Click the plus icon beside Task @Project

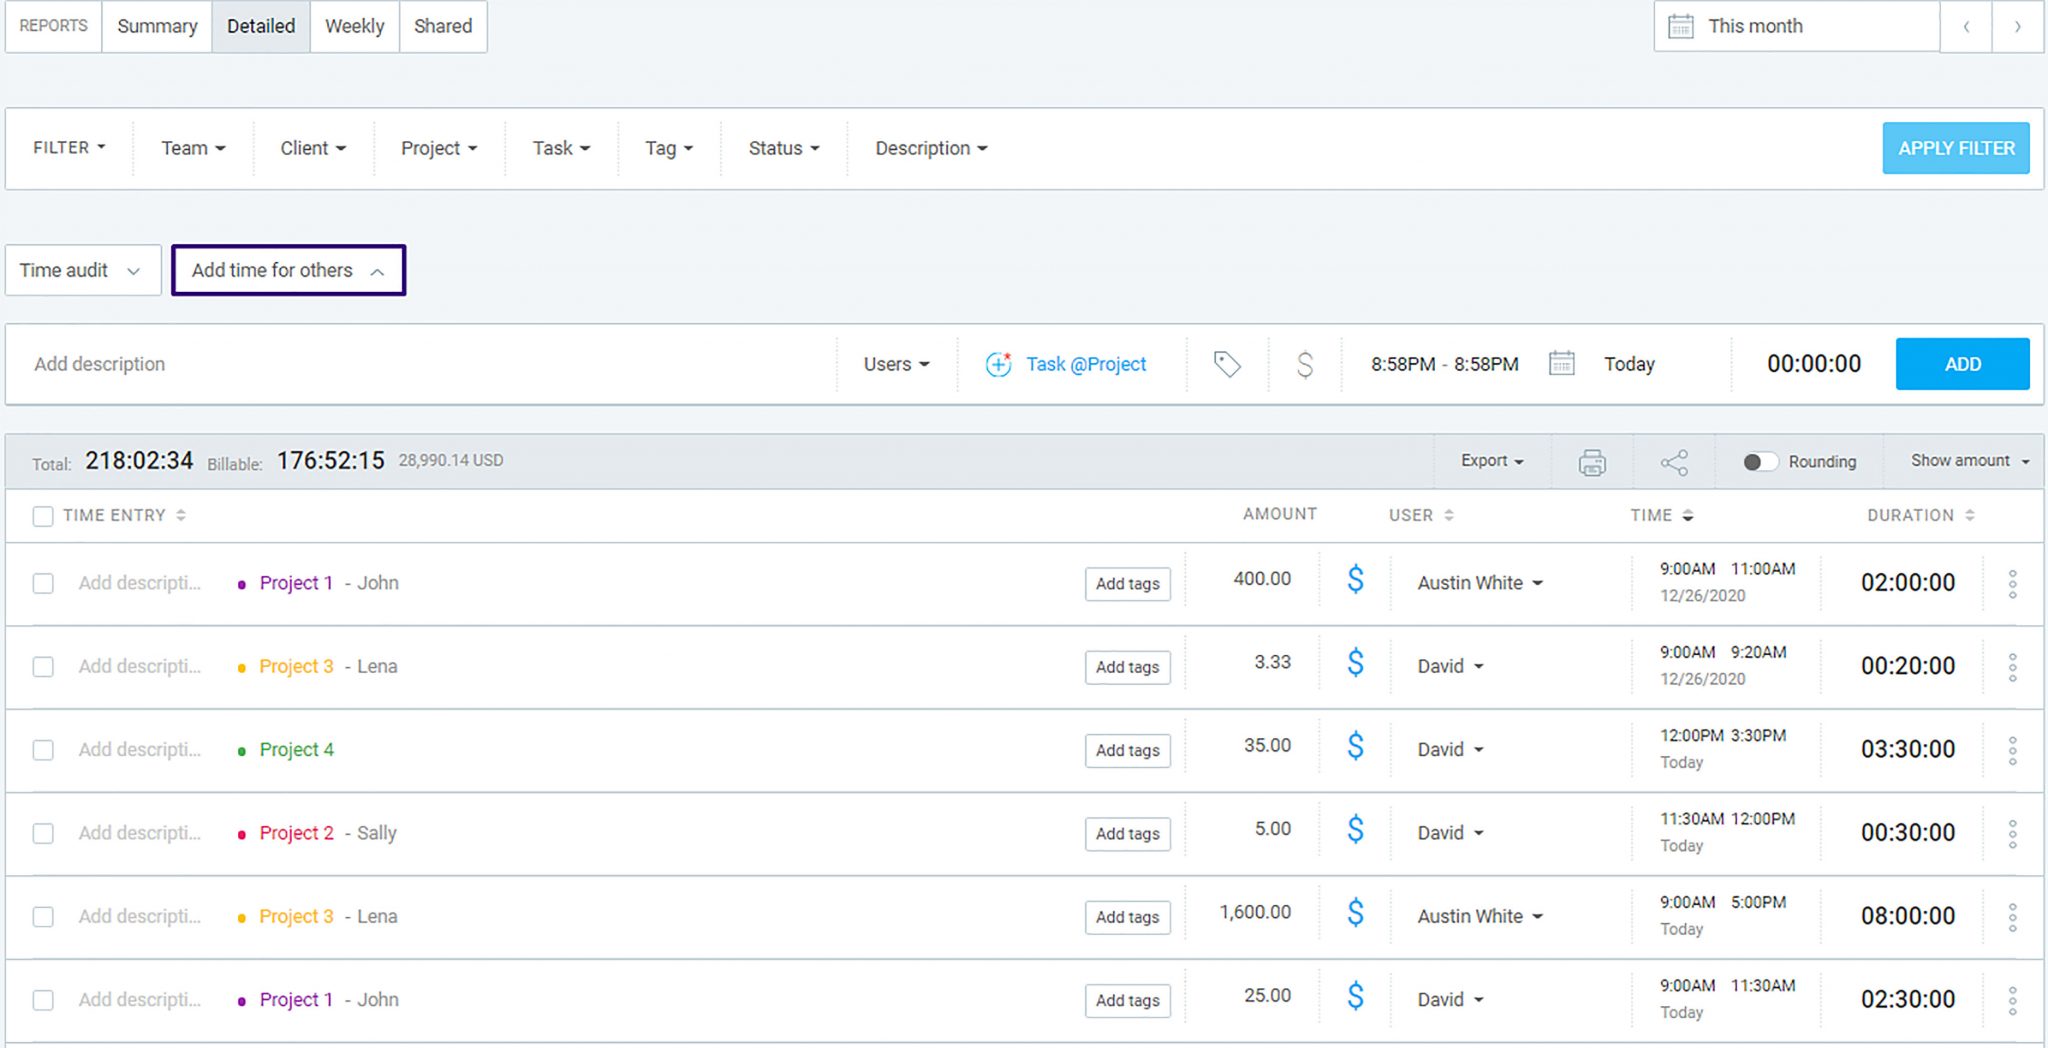click(x=998, y=364)
